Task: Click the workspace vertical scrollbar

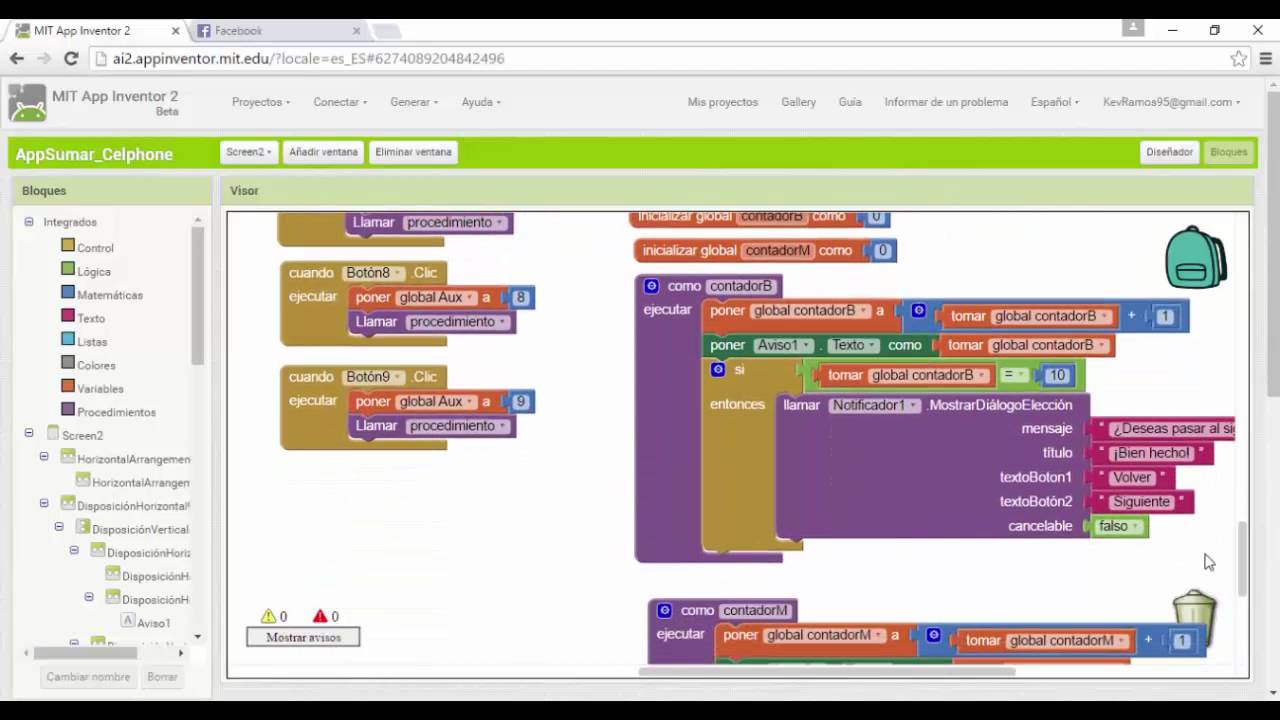Action: coord(1243,558)
